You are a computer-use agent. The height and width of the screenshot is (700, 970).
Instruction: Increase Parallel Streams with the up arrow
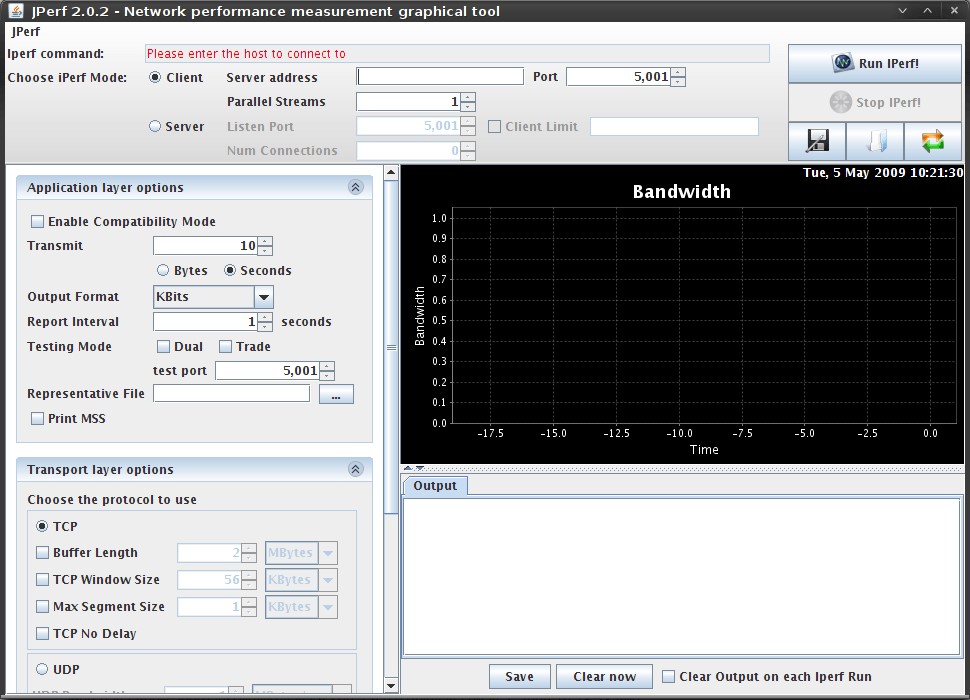click(x=468, y=97)
